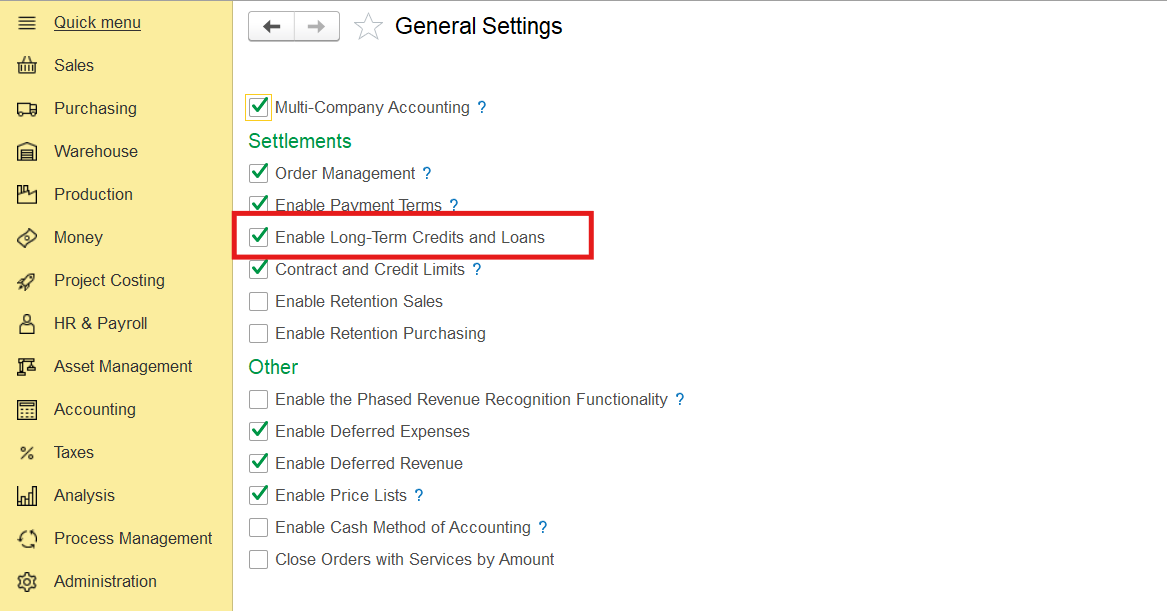
Task: Enable Retention Sales checkbox
Action: click(x=259, y=301)
